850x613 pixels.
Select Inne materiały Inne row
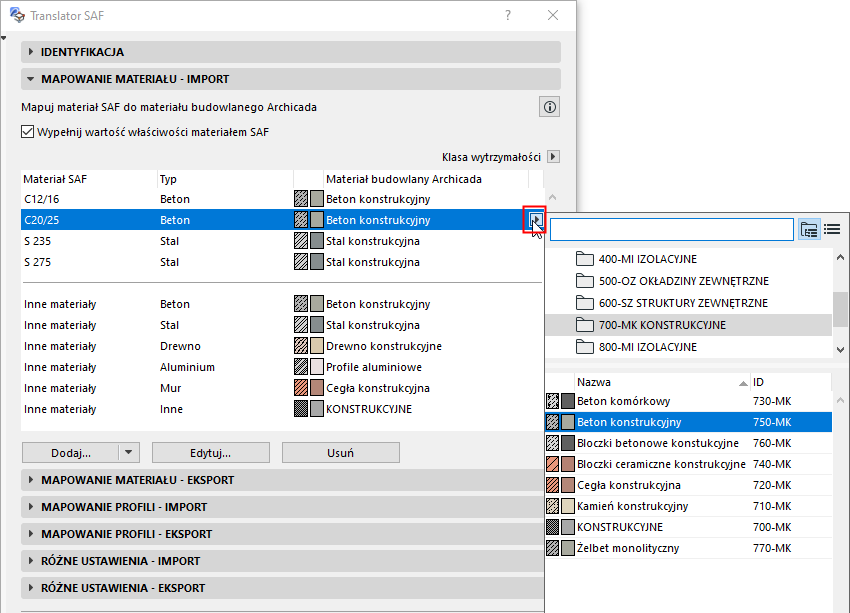282,409
